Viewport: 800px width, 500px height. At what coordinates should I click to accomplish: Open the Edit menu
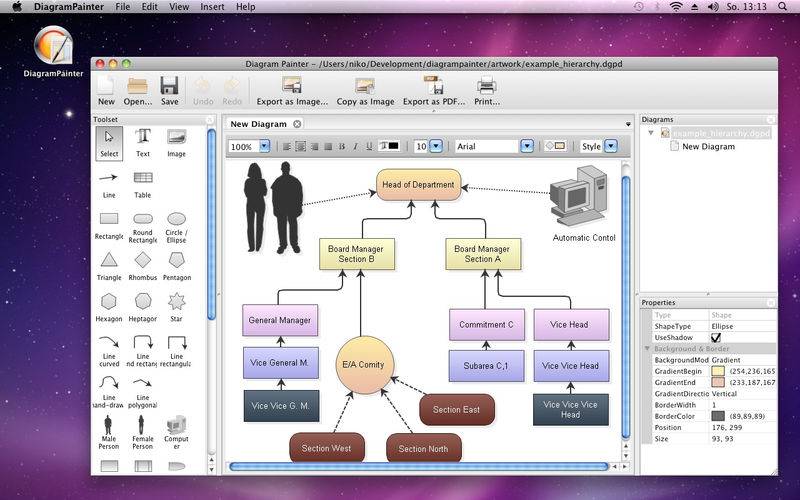point(149,7)
